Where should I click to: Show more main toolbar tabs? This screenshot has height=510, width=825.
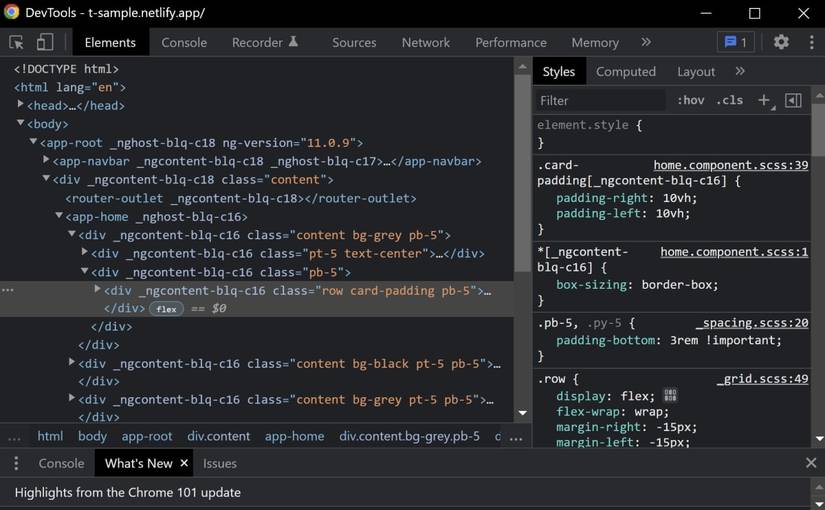pos(646,42)
